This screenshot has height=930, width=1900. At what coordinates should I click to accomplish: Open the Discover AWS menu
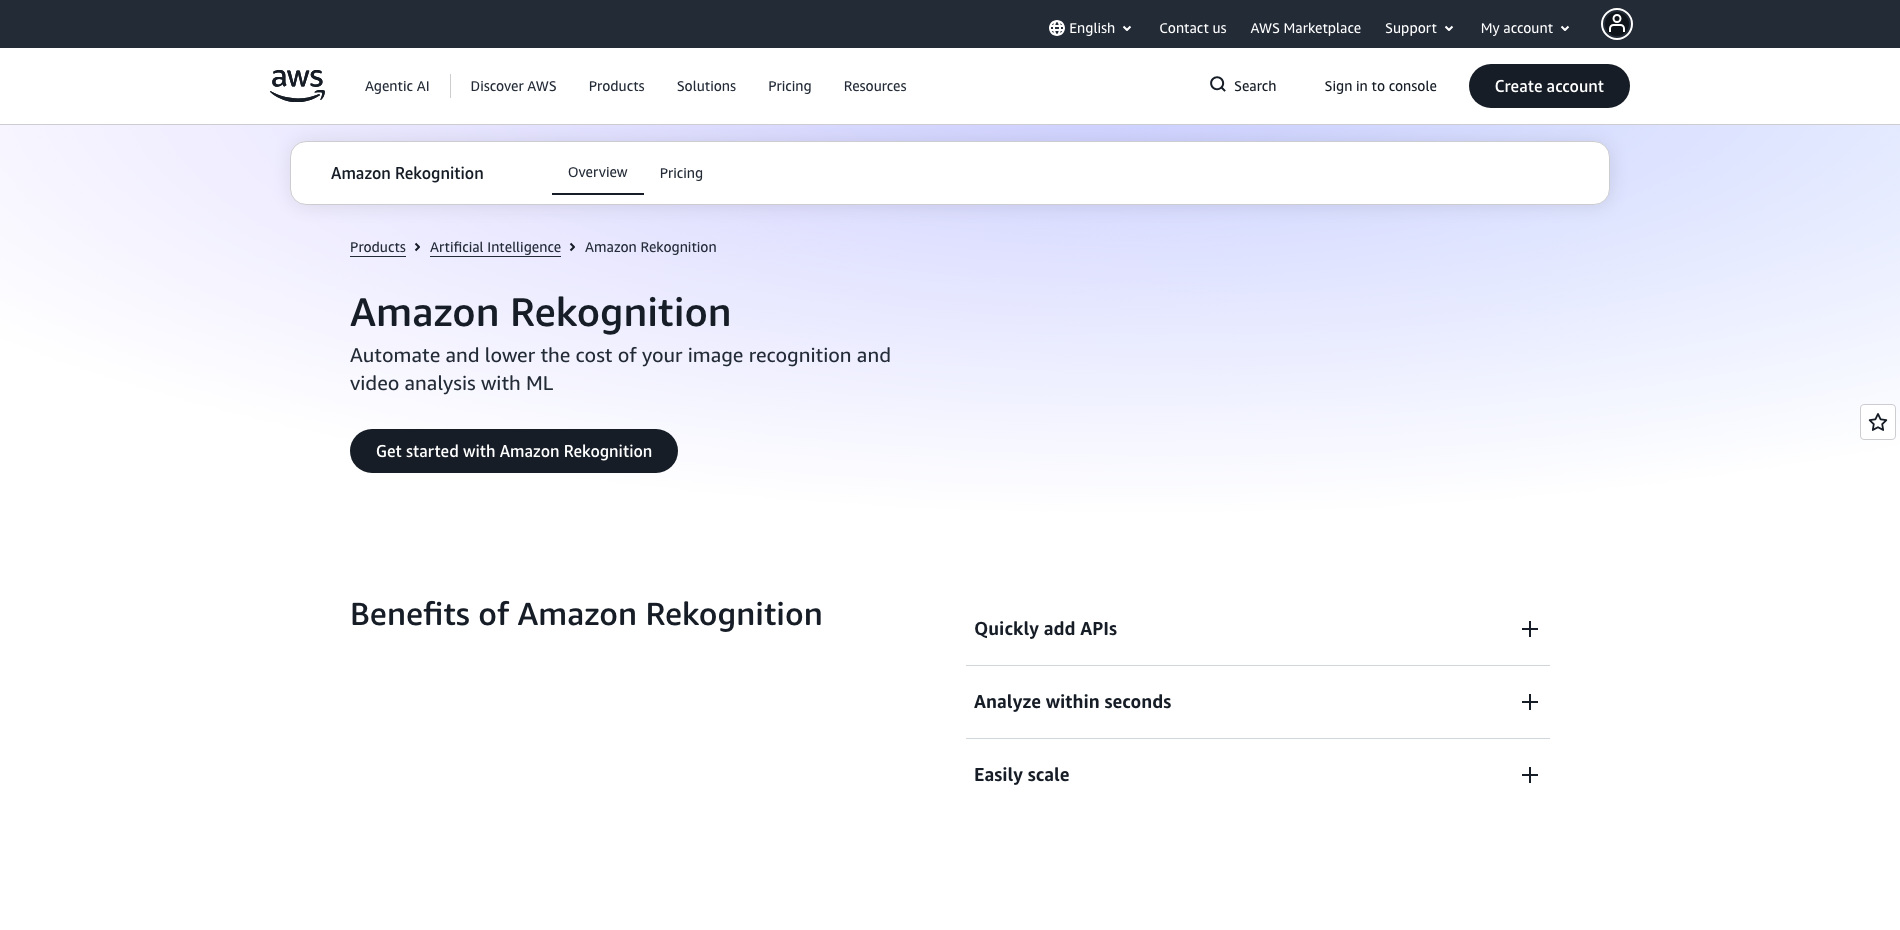pos(513,86)
